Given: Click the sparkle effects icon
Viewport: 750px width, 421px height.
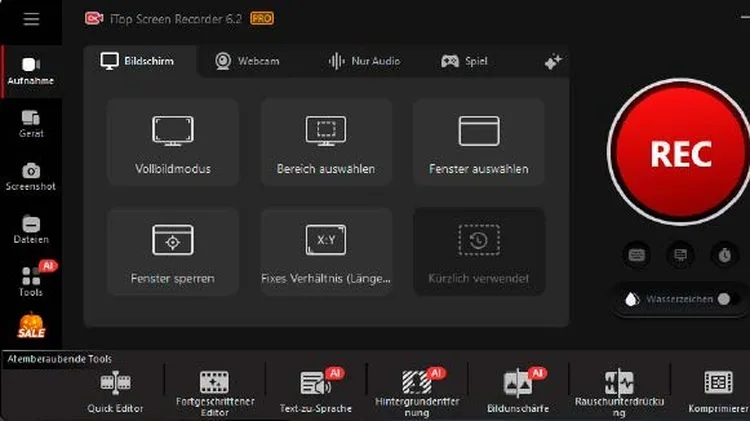Looking at the screenshot, I should click(553, 62).
